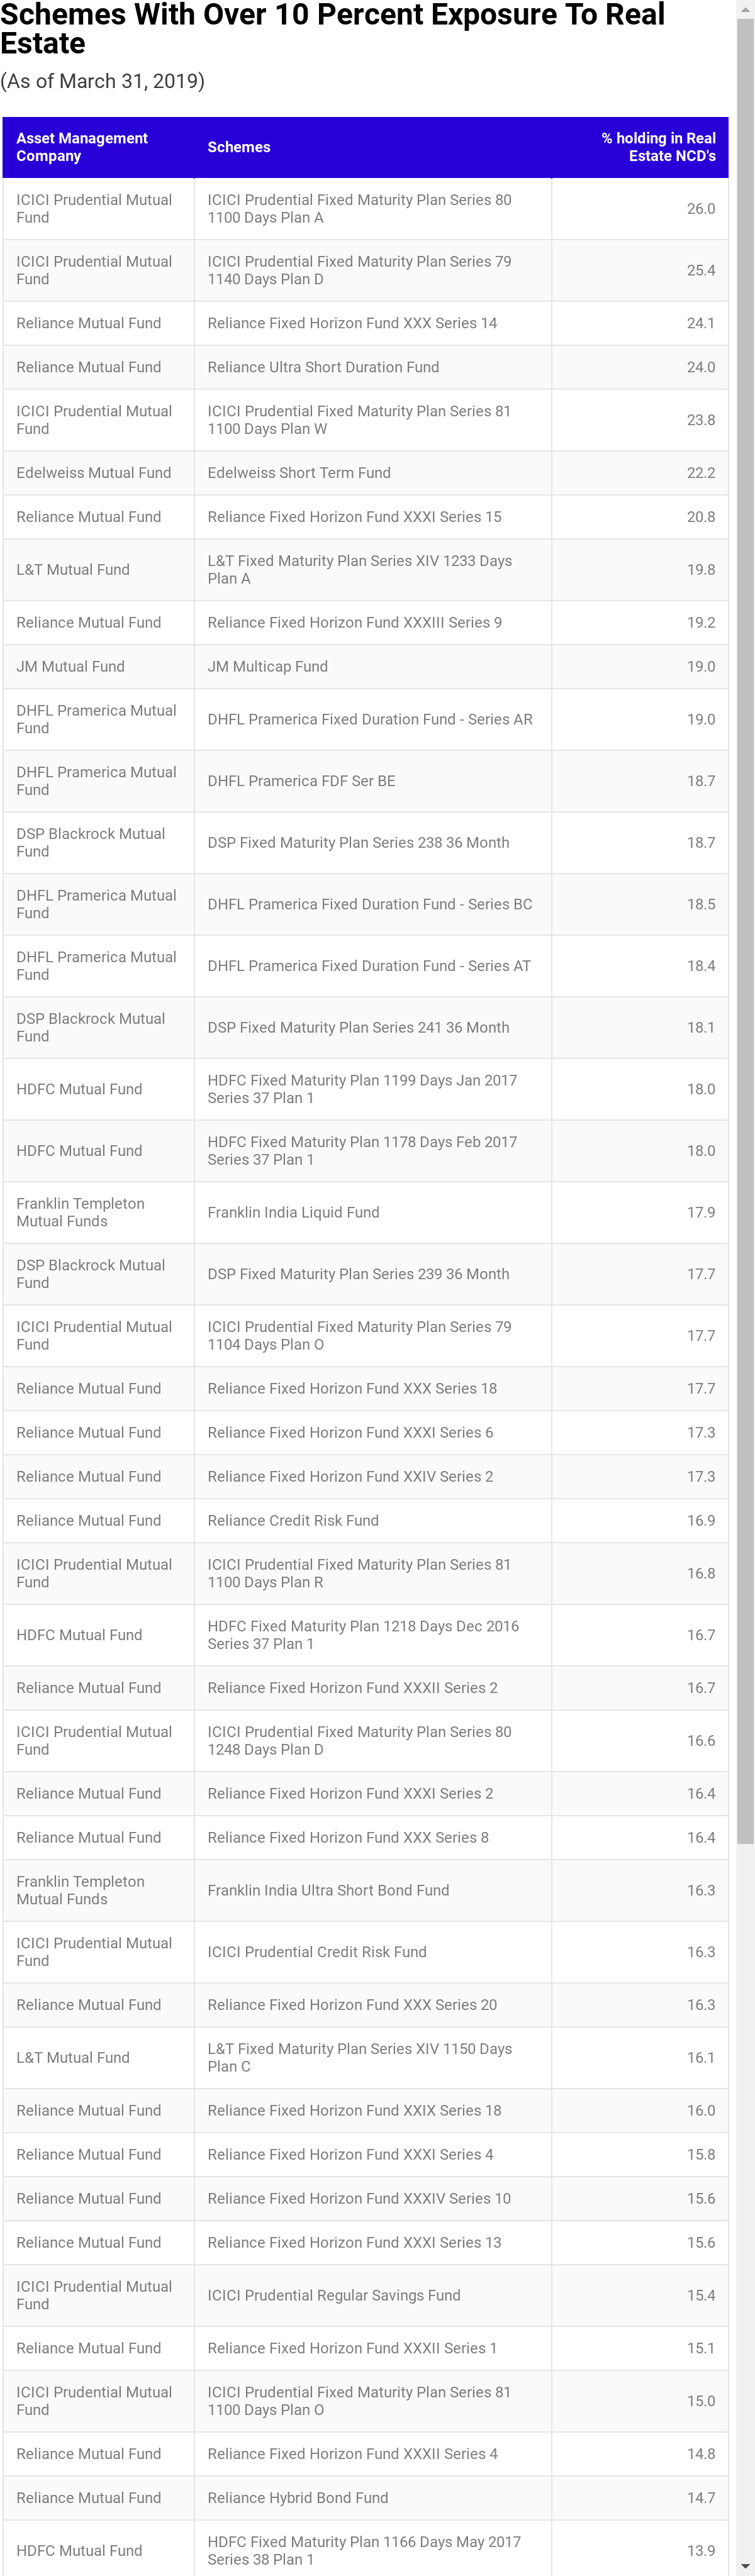Click the Reliance Credit Risk Fund cell
Viewport: 755px width, 2576px height.
(x=293, y=1520)
